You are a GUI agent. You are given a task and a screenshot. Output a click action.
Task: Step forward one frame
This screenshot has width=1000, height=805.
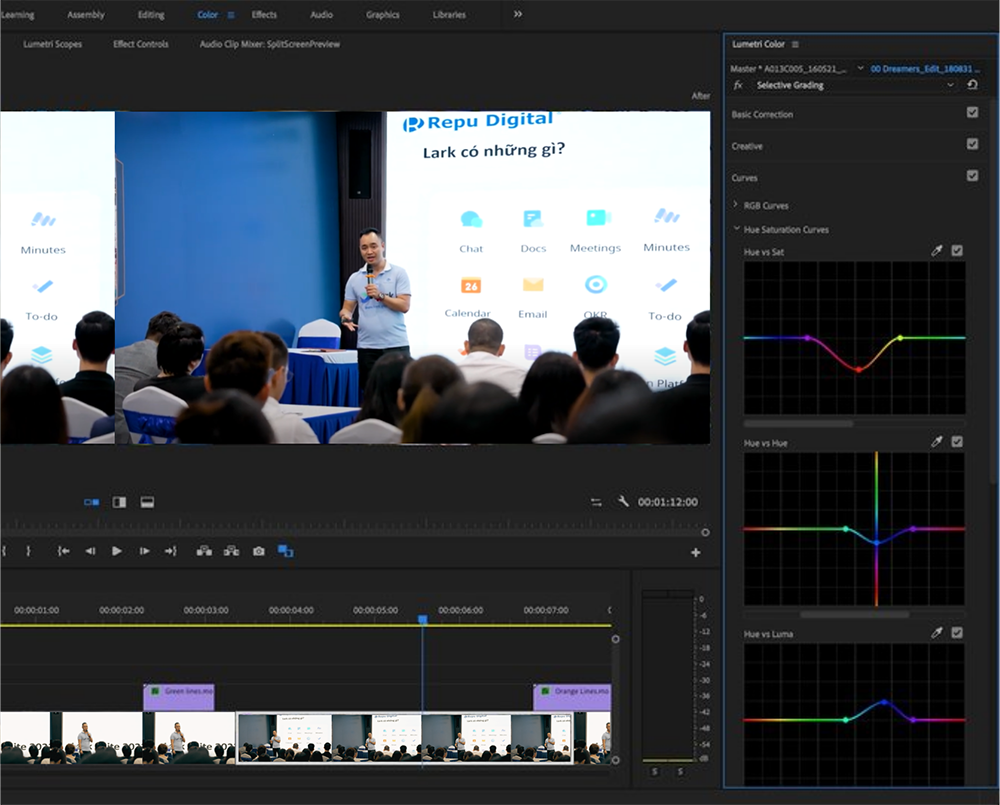point(145,551)
